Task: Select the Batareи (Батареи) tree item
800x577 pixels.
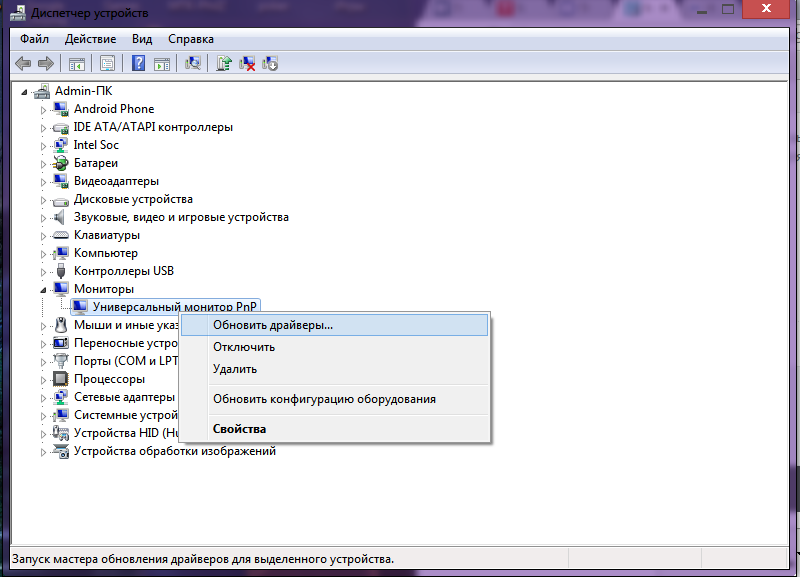Action: click(96, 163)
